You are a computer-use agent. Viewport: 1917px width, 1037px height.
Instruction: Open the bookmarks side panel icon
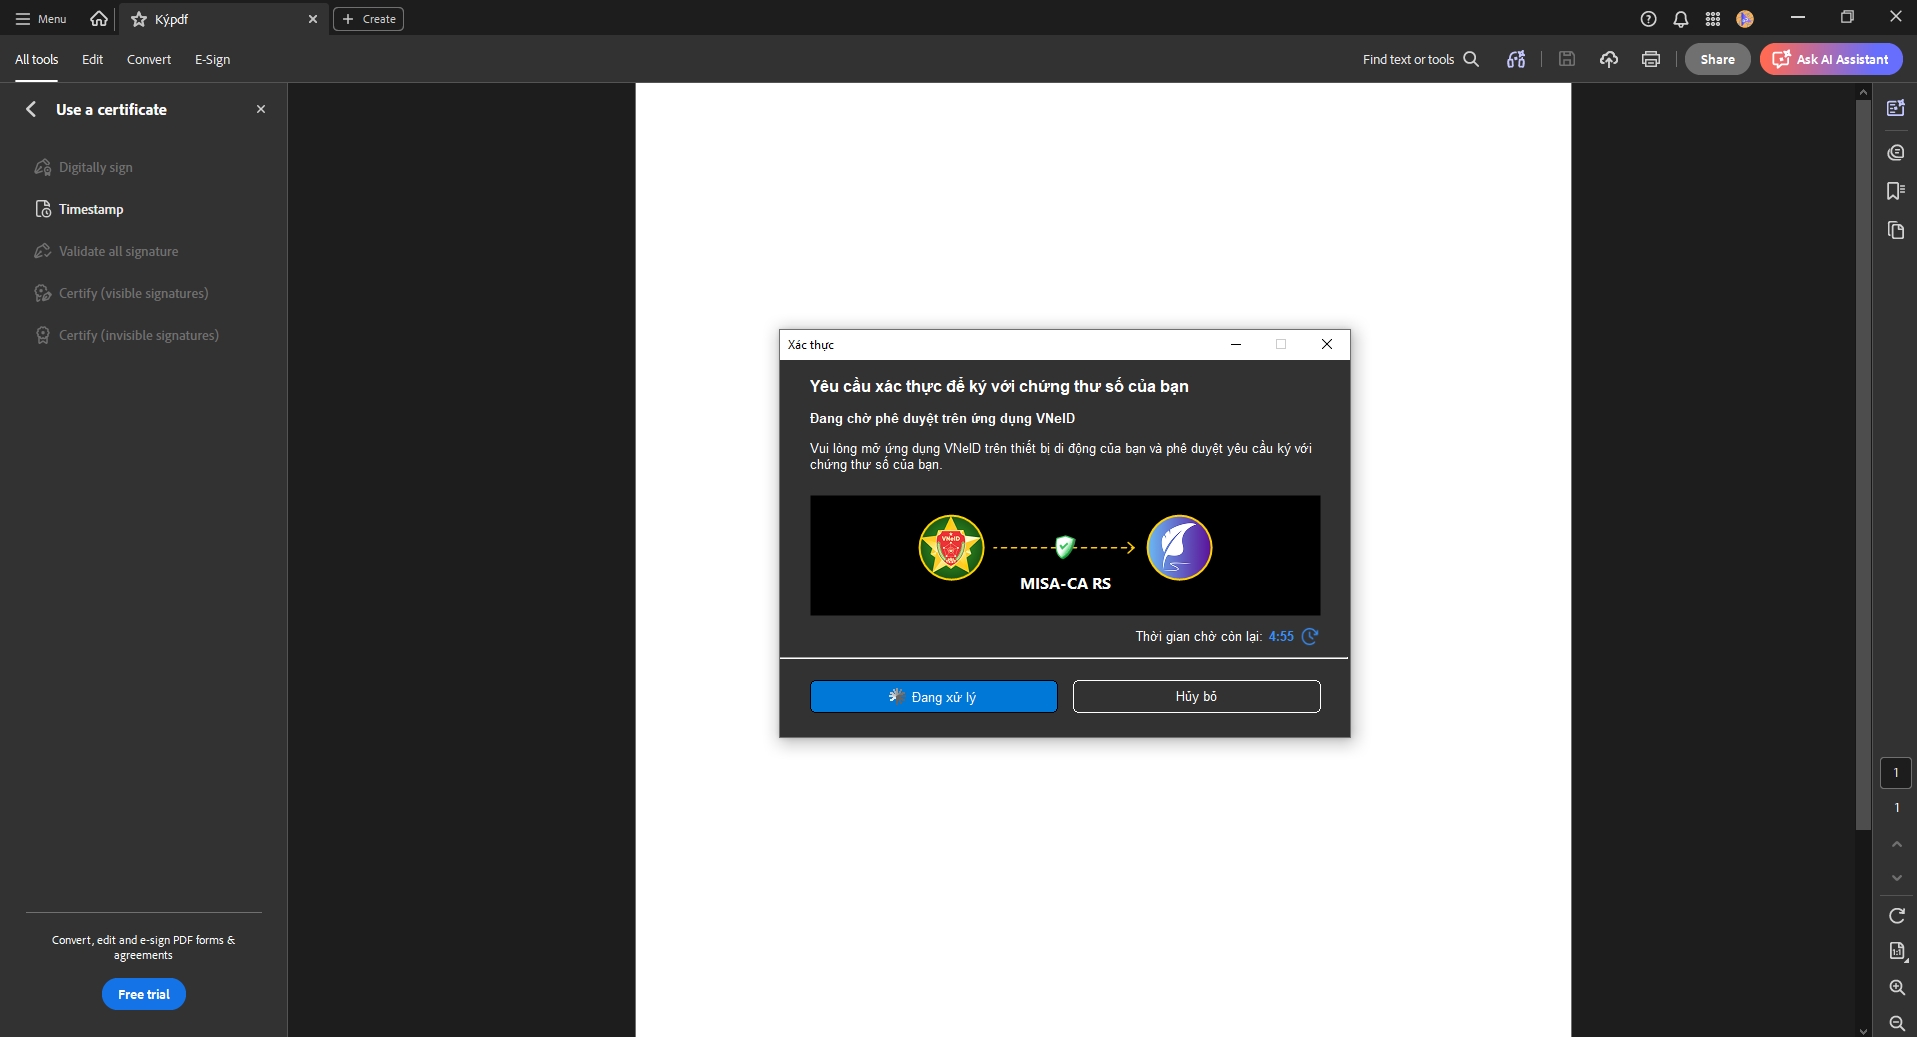point(1895,191)
